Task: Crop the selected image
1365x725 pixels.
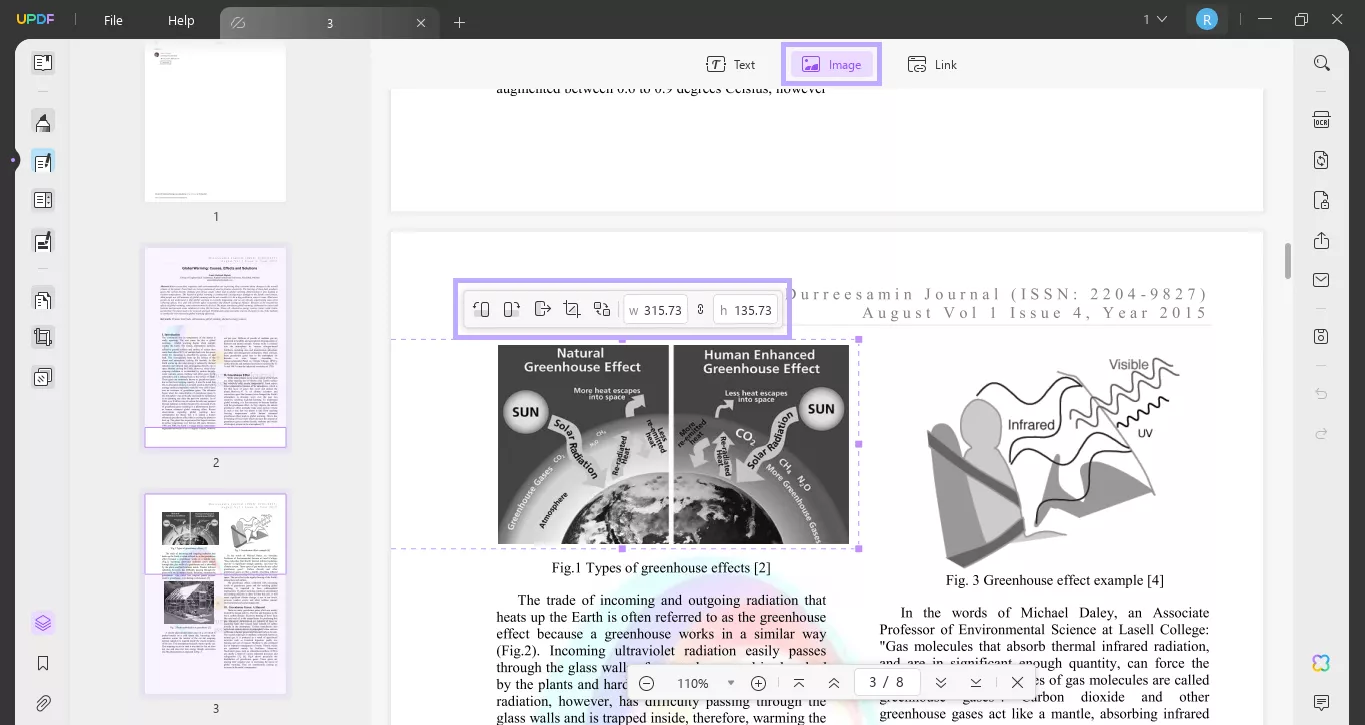Action: (572, 310)
